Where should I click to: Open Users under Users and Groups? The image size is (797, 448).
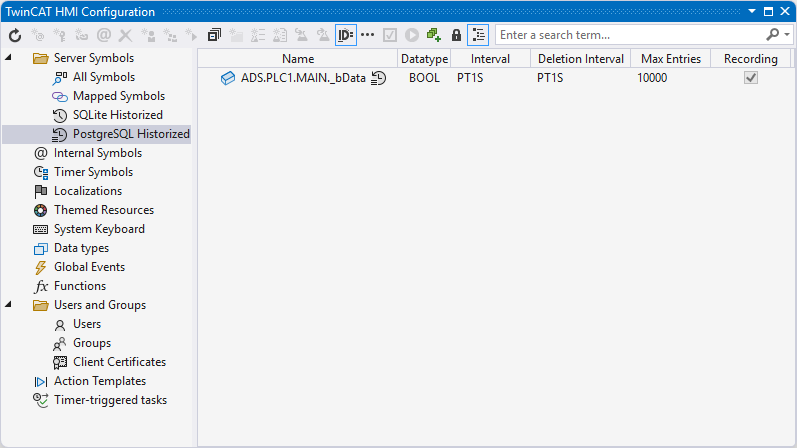tap(87, 324)
